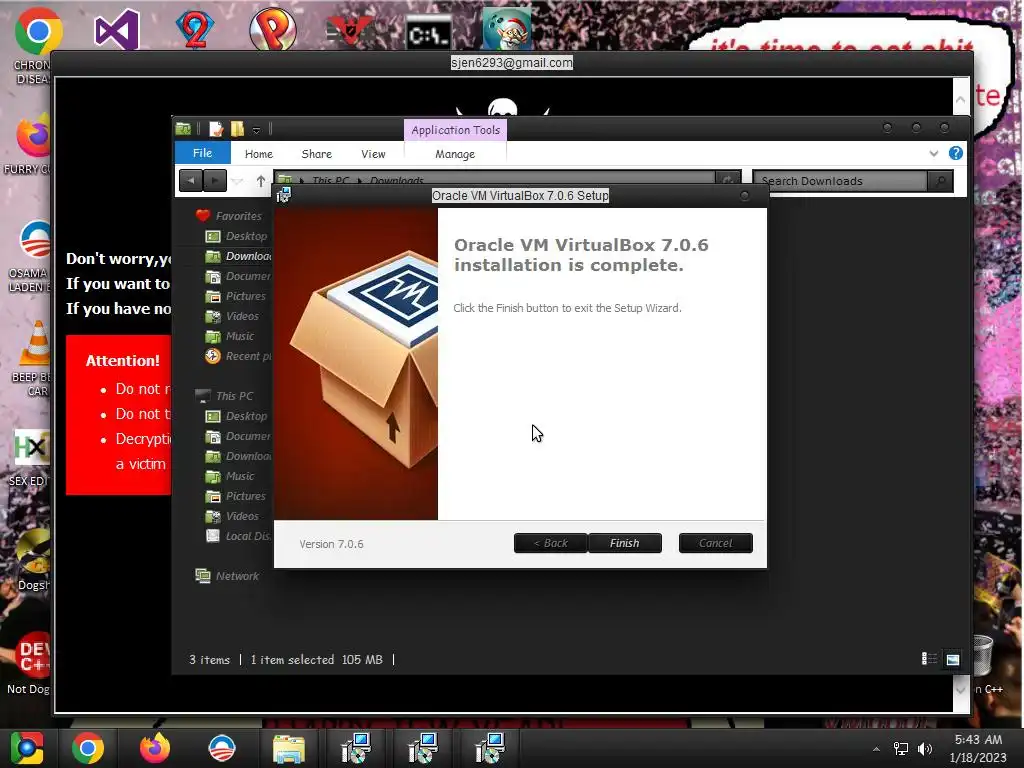1024x768 pixels.
Task: Click the "1 item selected 105 MB" status text
Action: click(x=317, y=660)
